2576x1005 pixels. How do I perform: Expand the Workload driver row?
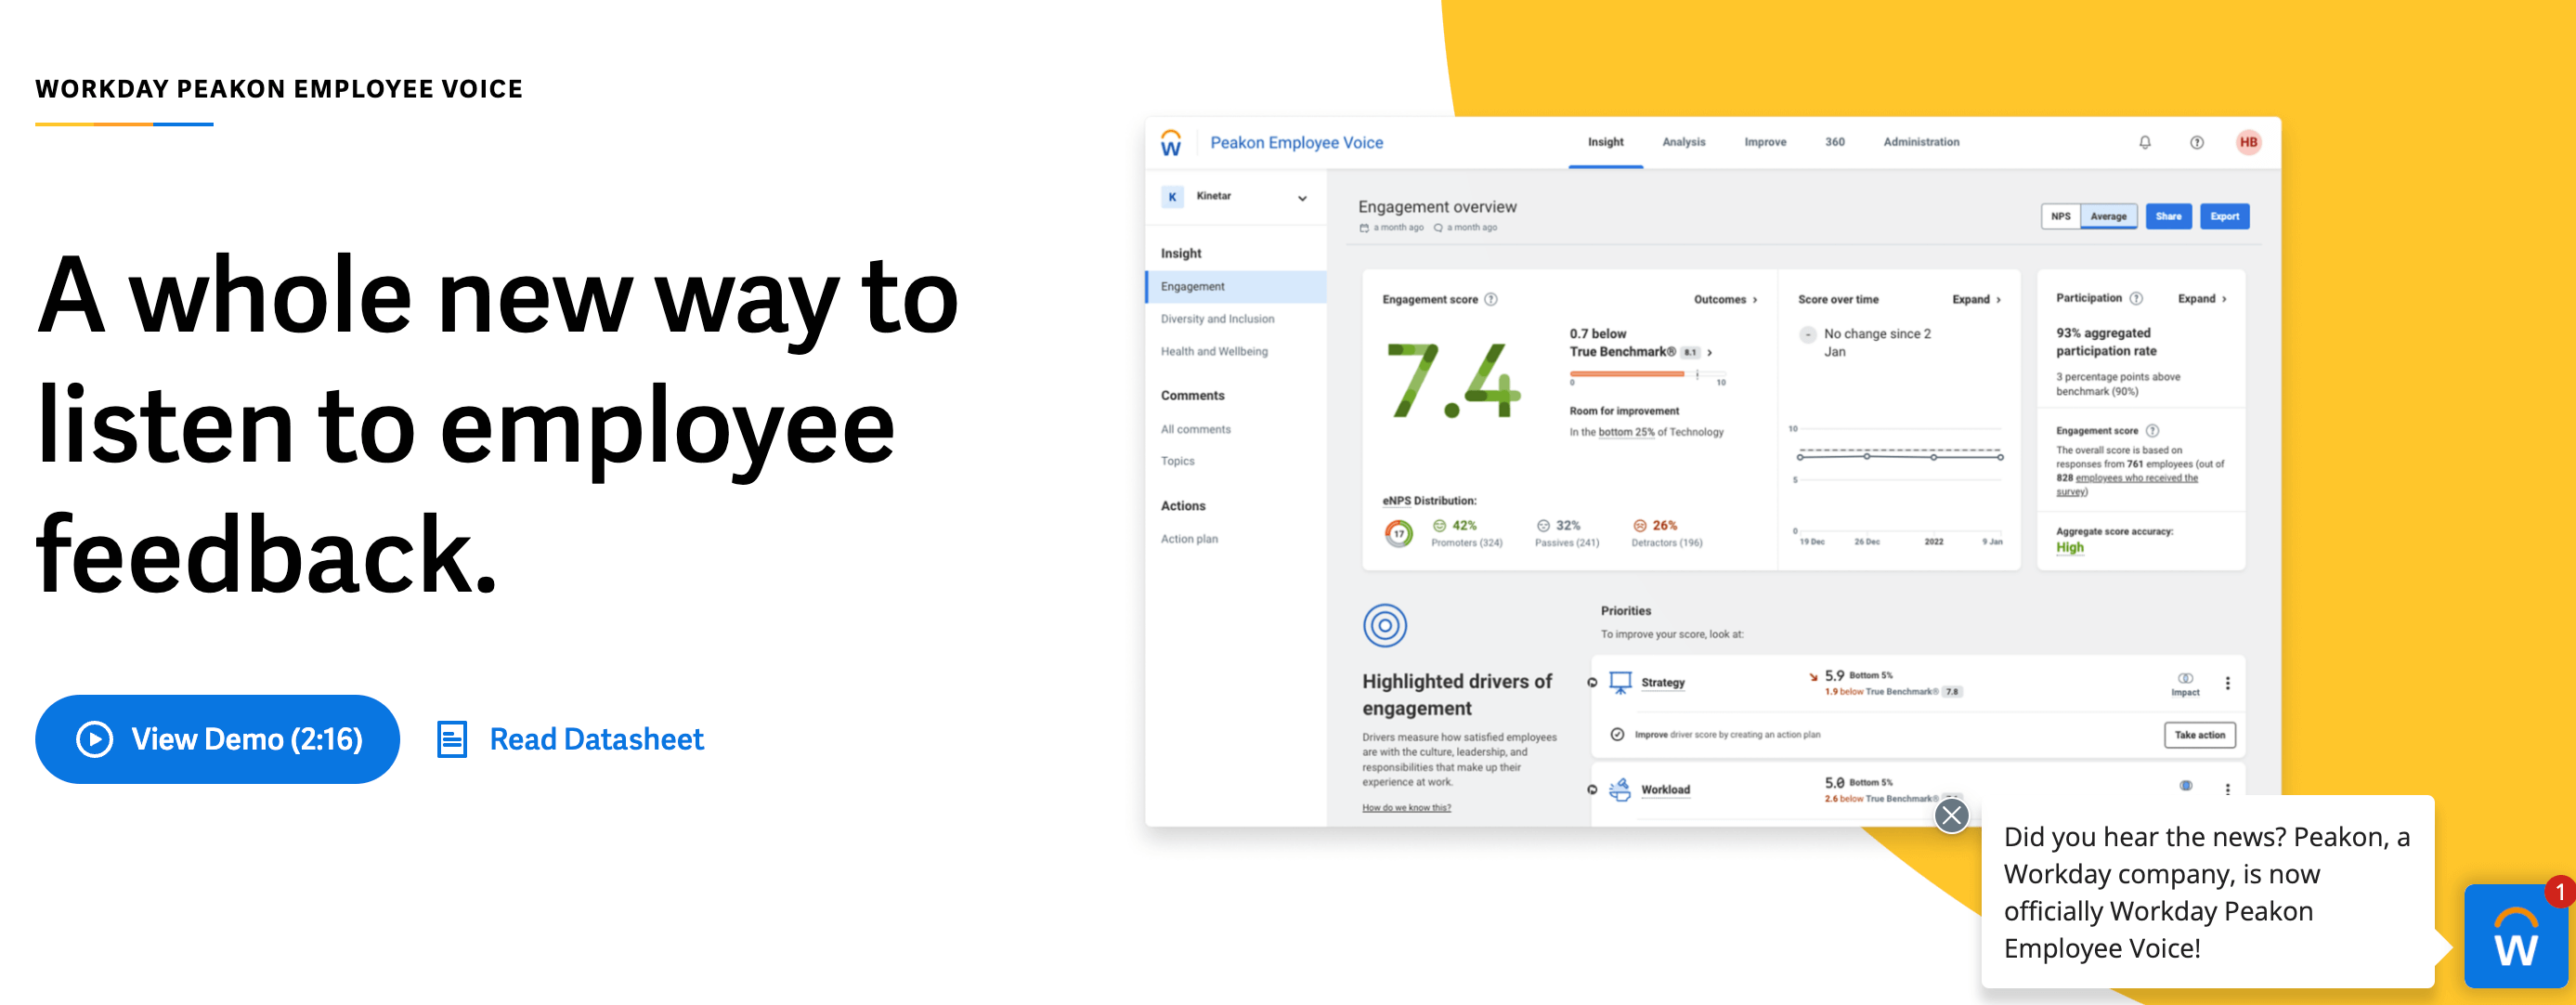pos(1592,790)
